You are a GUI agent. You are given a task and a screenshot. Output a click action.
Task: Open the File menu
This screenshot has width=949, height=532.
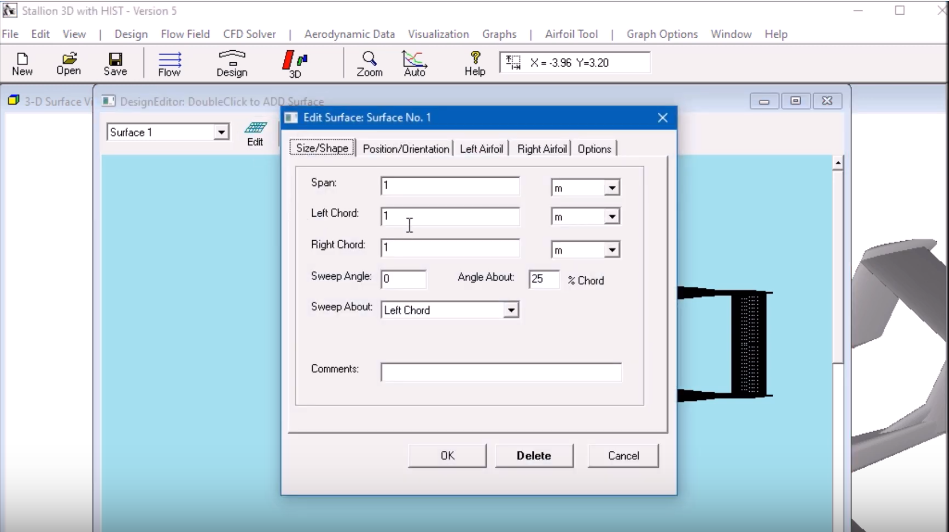[10, 34]
